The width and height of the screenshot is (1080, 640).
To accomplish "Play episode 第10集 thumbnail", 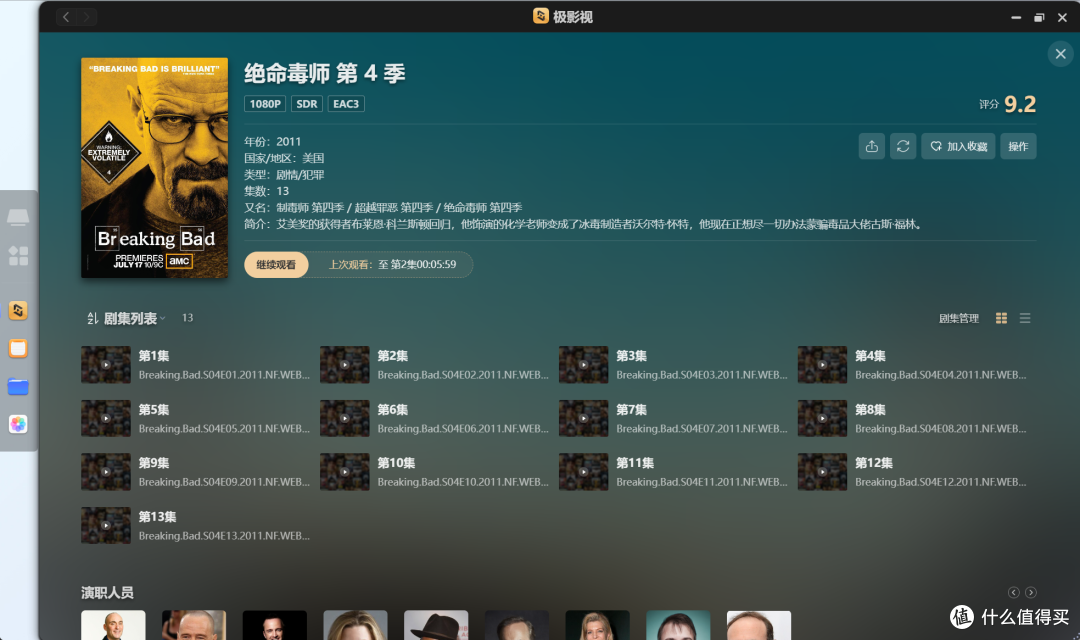I will tap(344, 472).
